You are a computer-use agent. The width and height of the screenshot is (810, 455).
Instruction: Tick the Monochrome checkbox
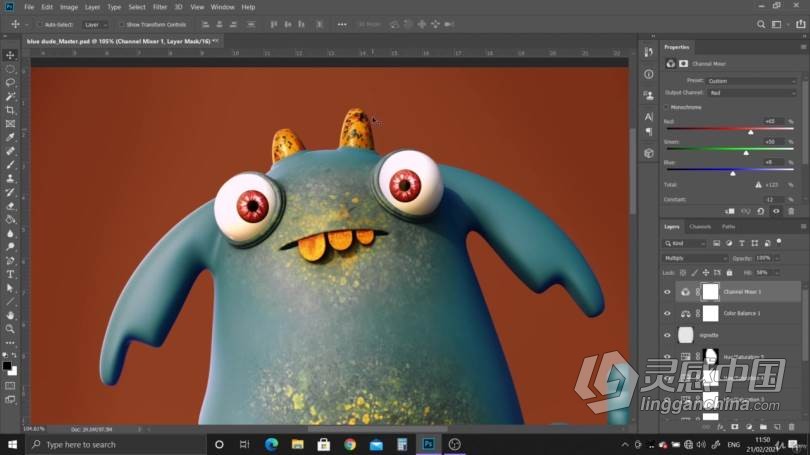click(666, 107)
